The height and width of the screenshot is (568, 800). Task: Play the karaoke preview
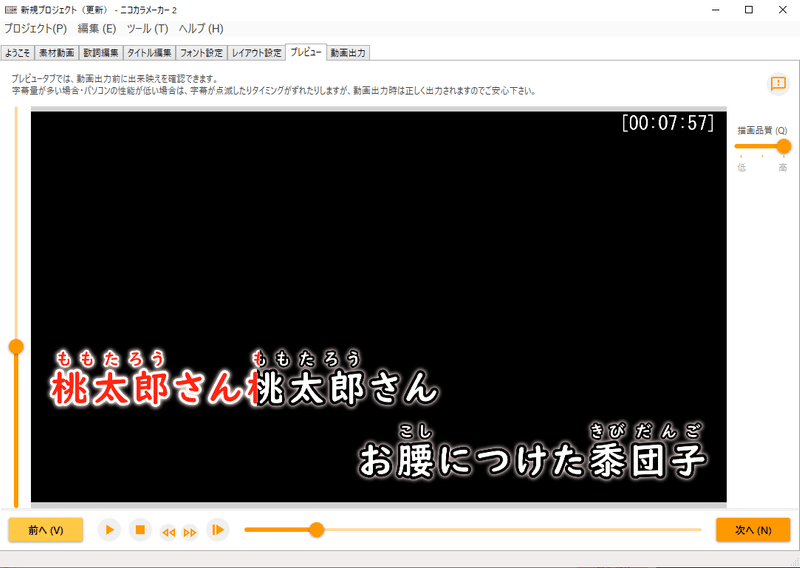[109, 530]
